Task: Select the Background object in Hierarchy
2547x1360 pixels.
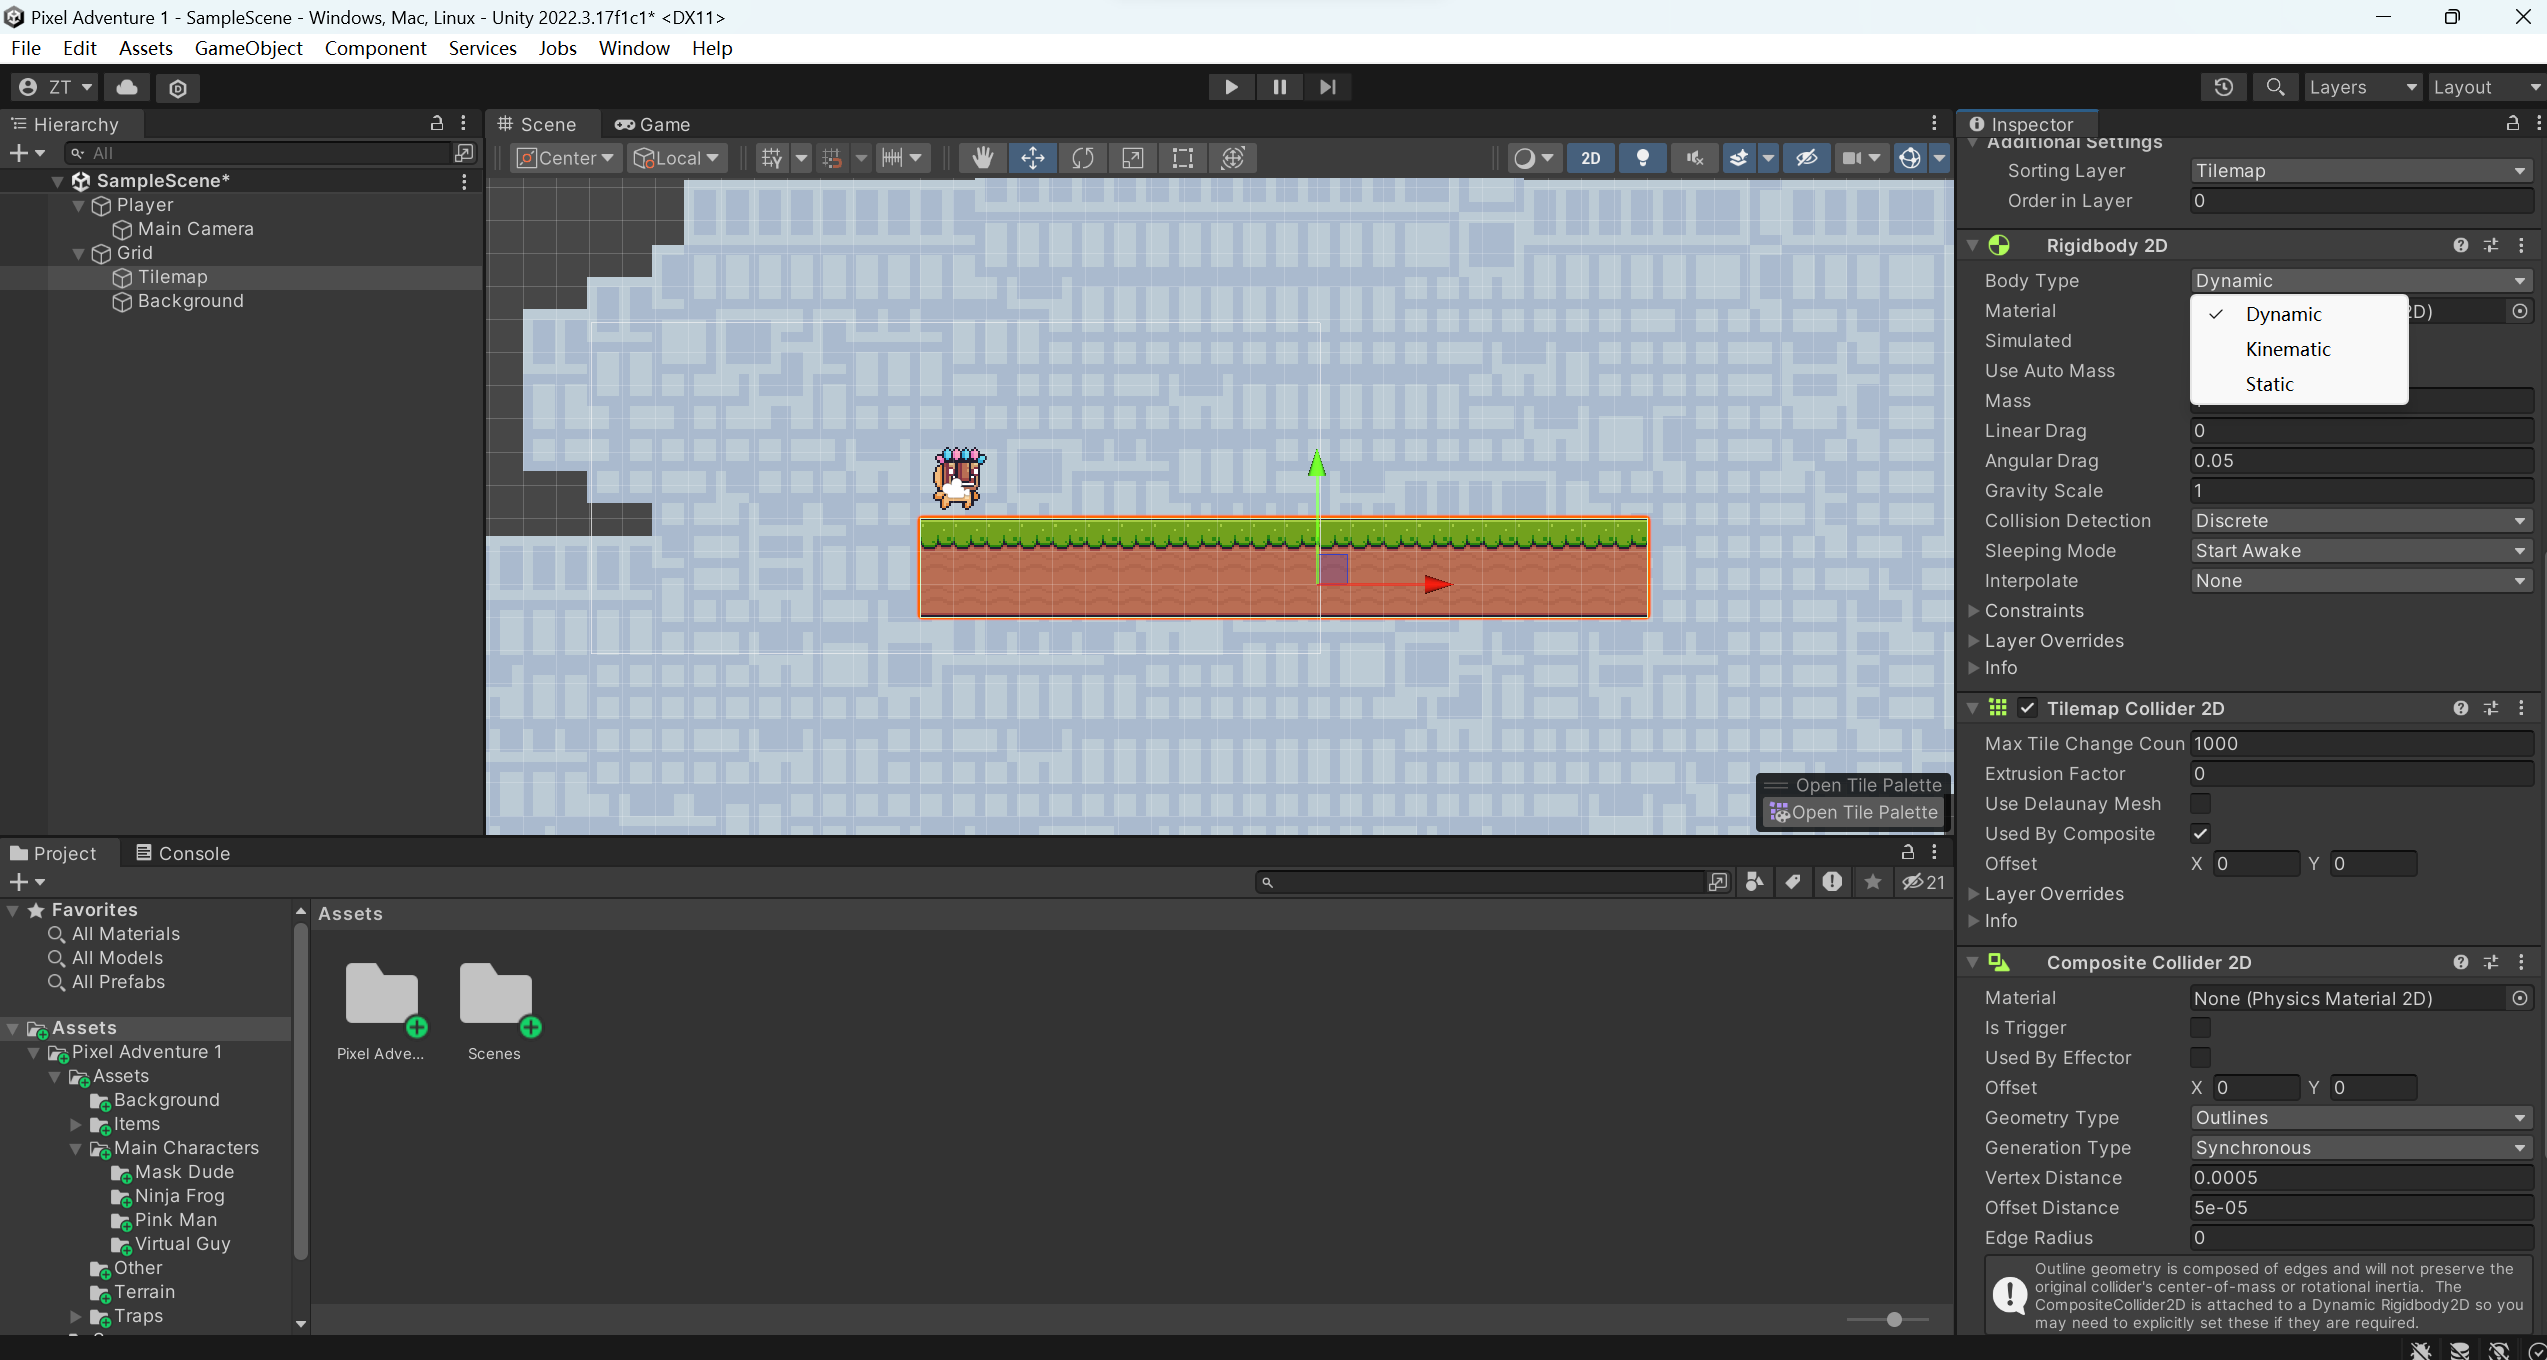Action: (190, 301)
